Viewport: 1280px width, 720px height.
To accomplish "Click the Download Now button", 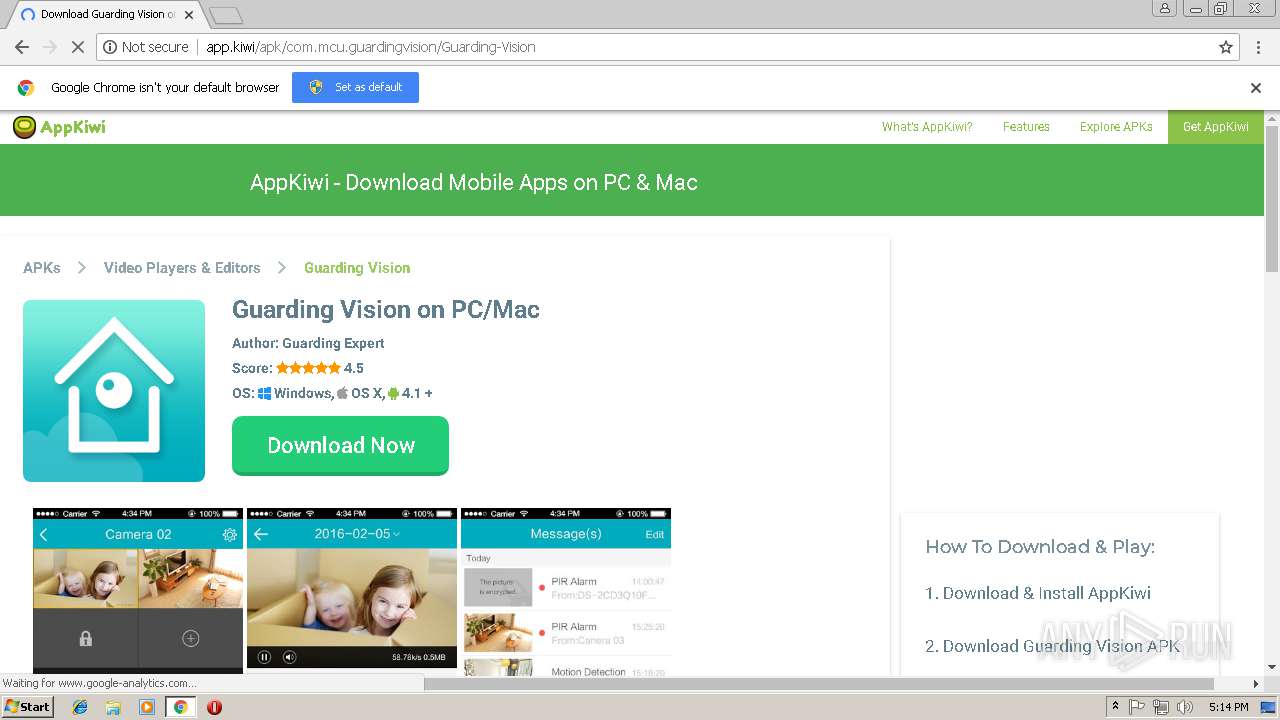I will pyautogui.click(x=340, y=446).
